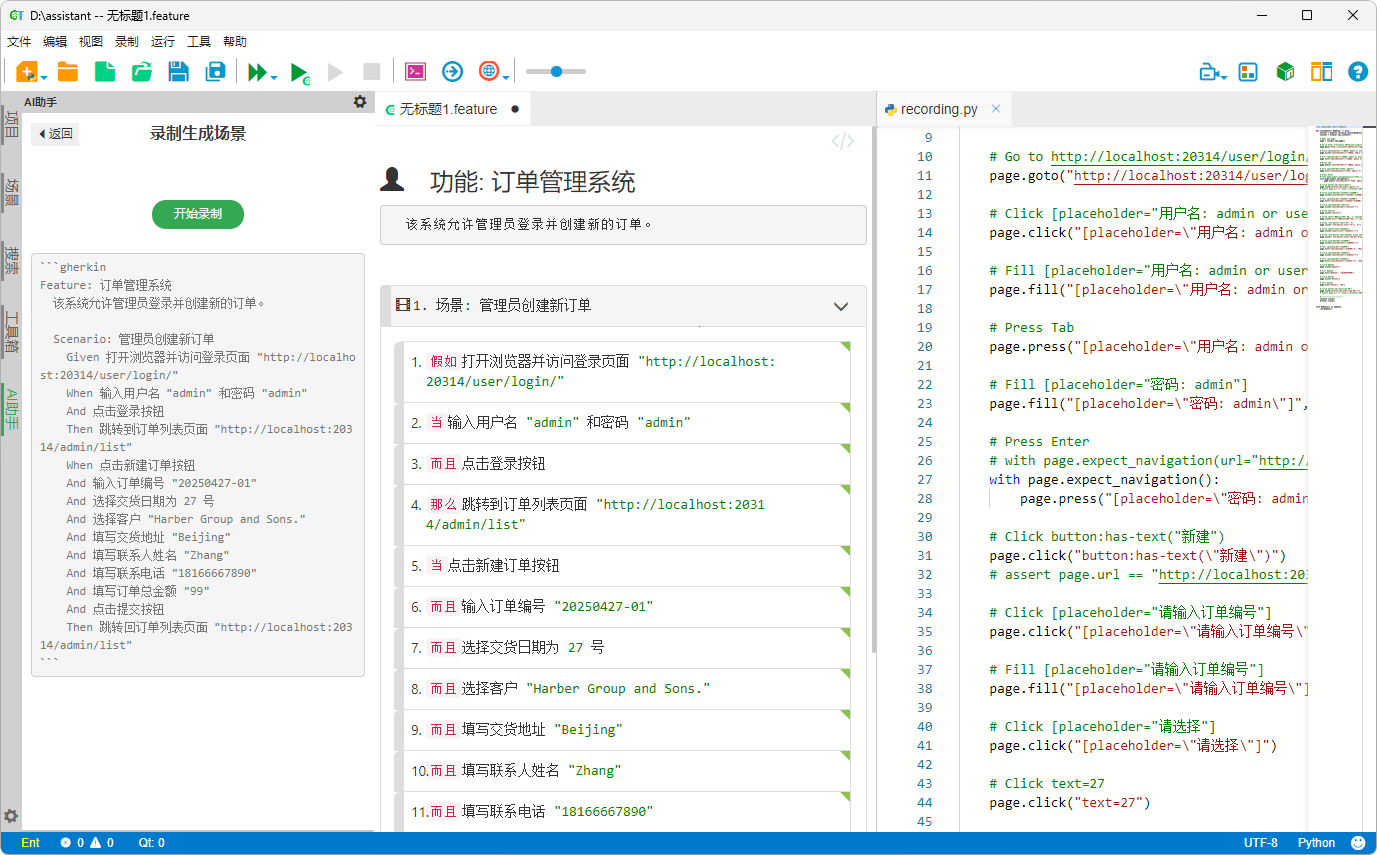Image resolution: width=1377 pixels, height=855 pixels.
Task: Open the 文件 menu
Action: [x=19, y=42]
